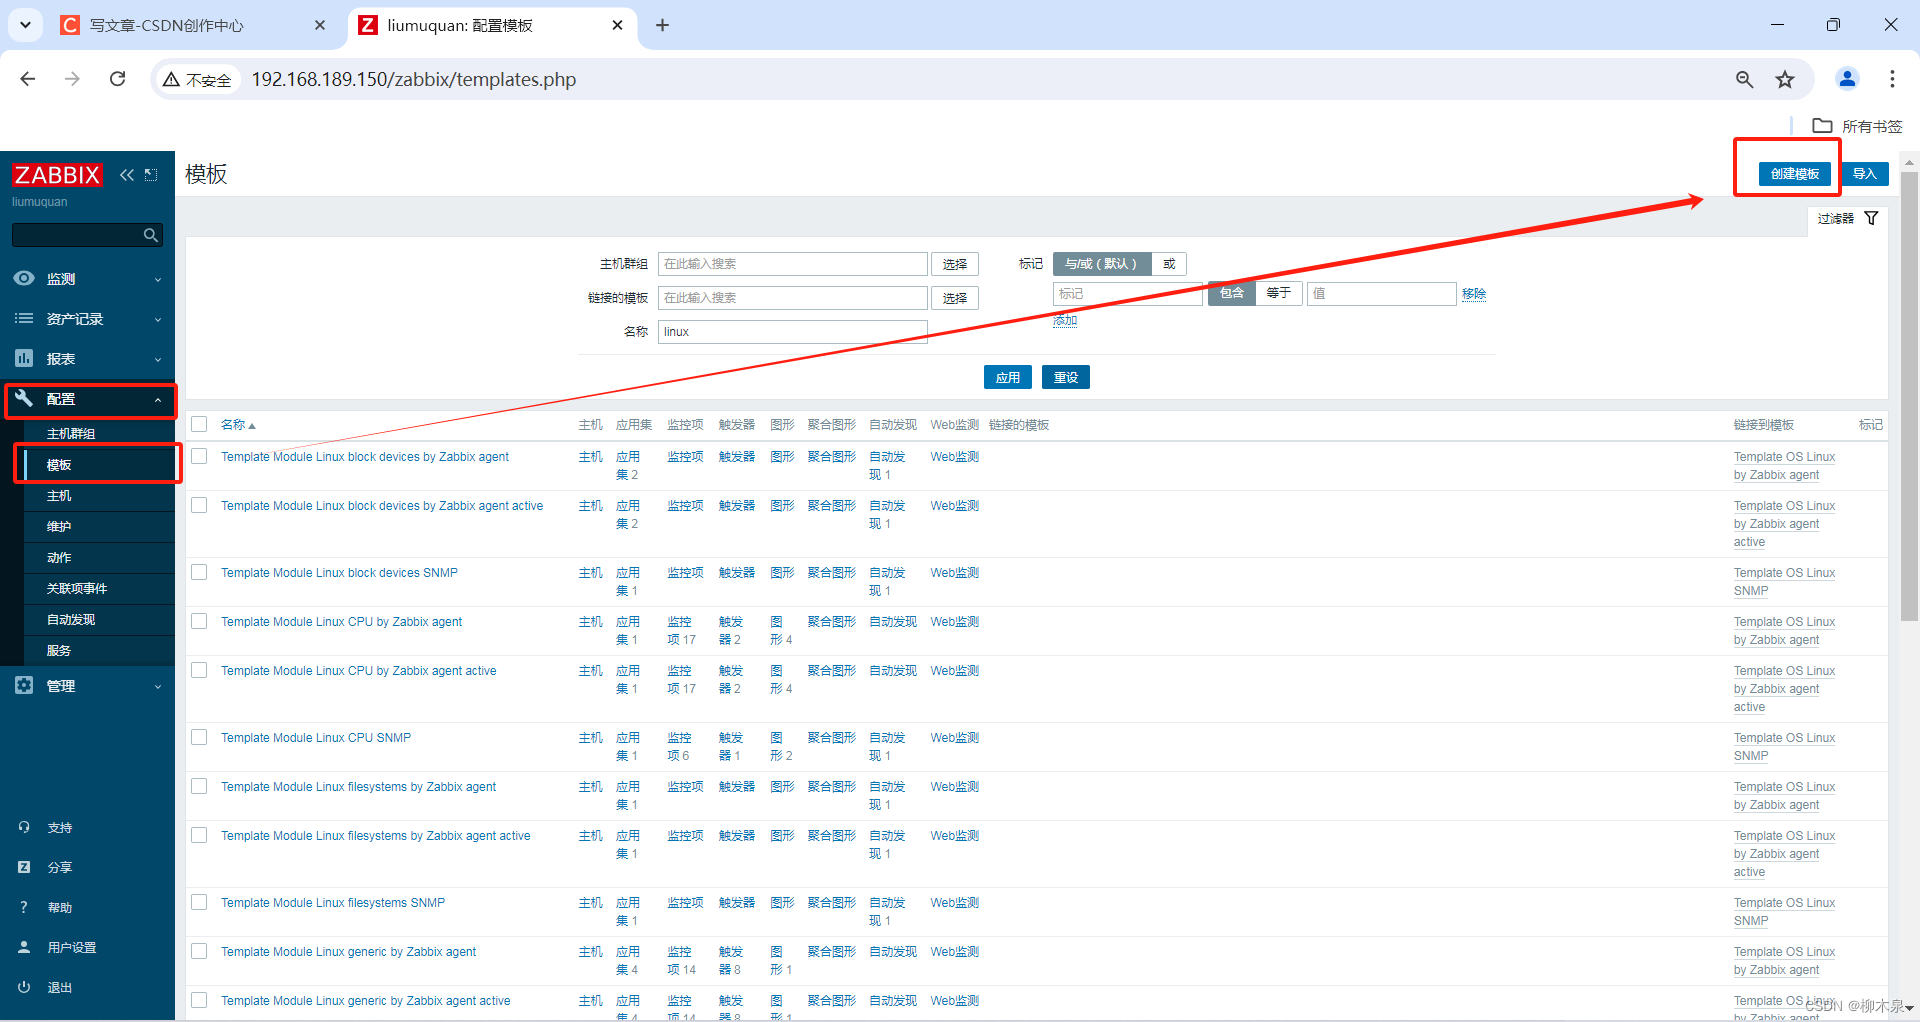Click the 重设 filter button
This screenshot has height=1022, width=1920.
coord(1066,377)
